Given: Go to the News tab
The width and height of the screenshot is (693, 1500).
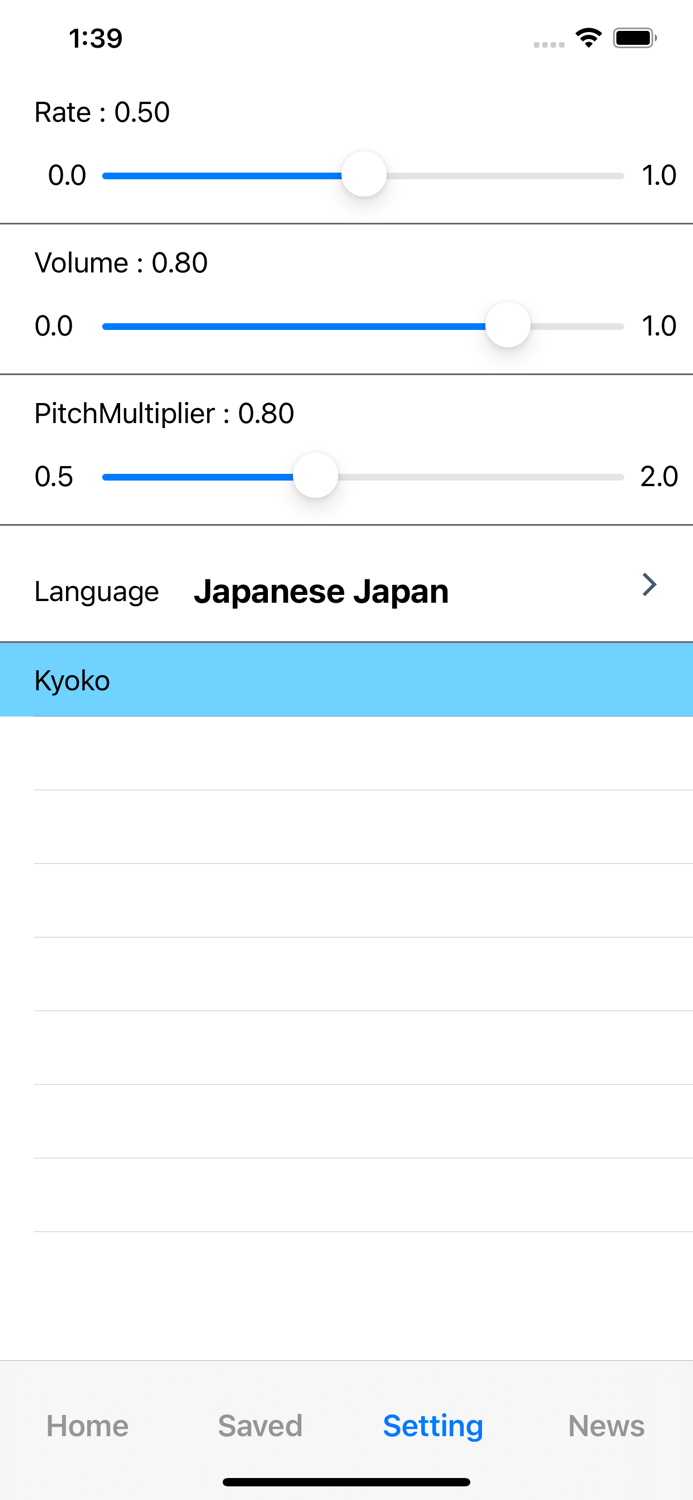Looking at the screenshot, I should (606, 1425).
